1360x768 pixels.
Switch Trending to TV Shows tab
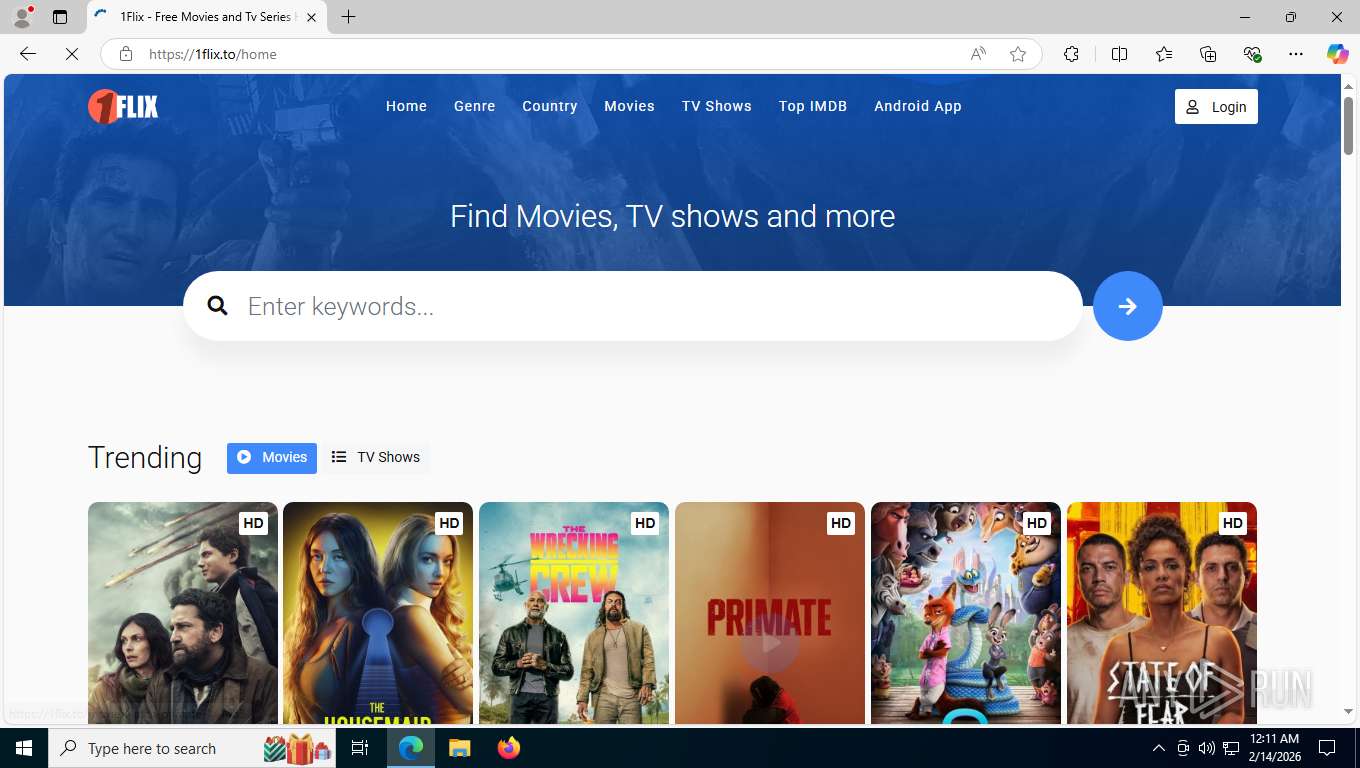[376, 458]
